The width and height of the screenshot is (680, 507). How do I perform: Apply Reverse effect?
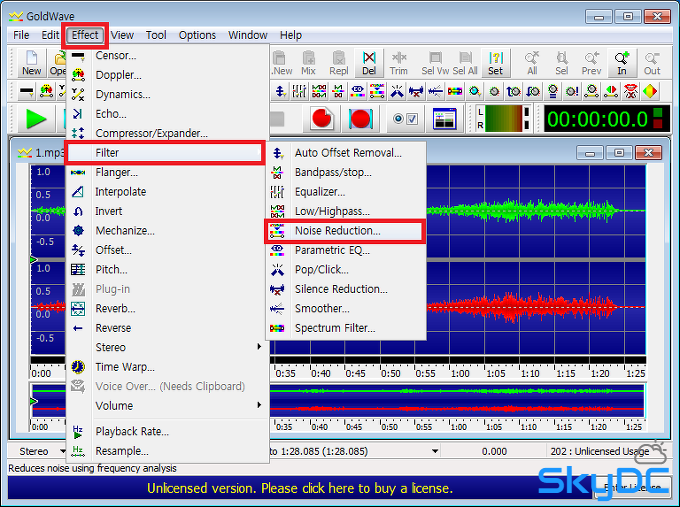[x=167, y=328]
